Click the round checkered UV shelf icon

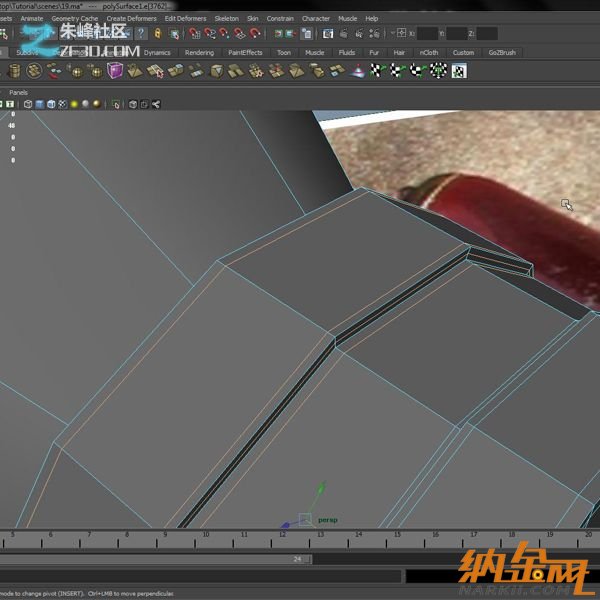(x=439, y=71)
